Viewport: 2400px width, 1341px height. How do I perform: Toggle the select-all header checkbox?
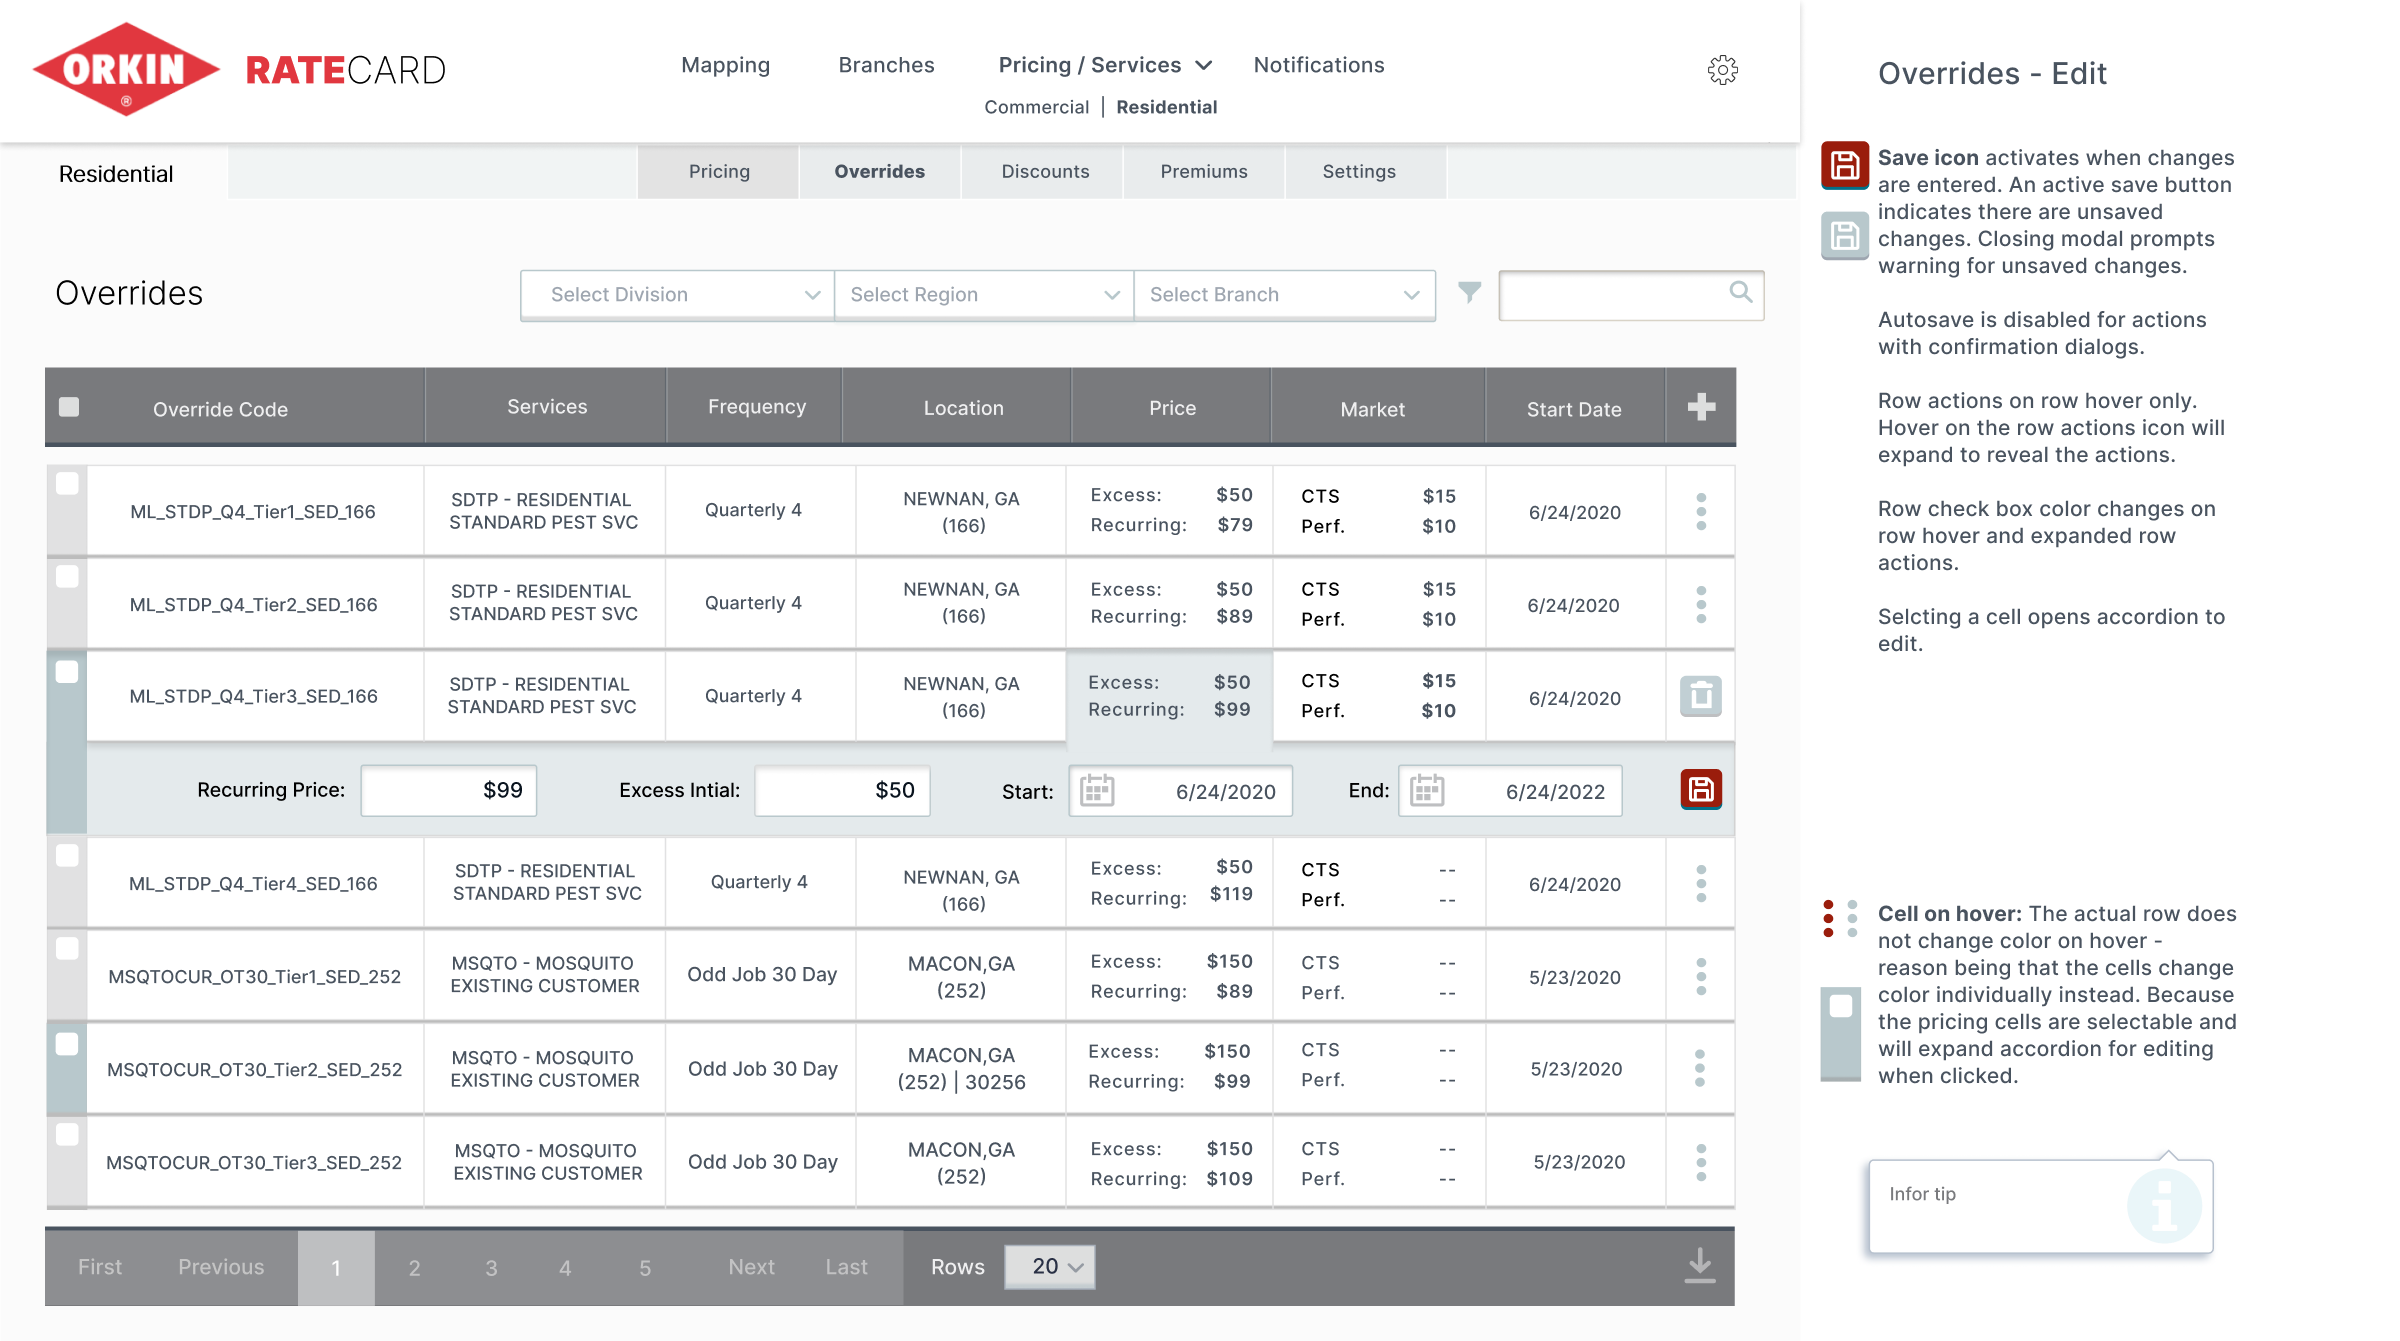click(x=69, y=407)
